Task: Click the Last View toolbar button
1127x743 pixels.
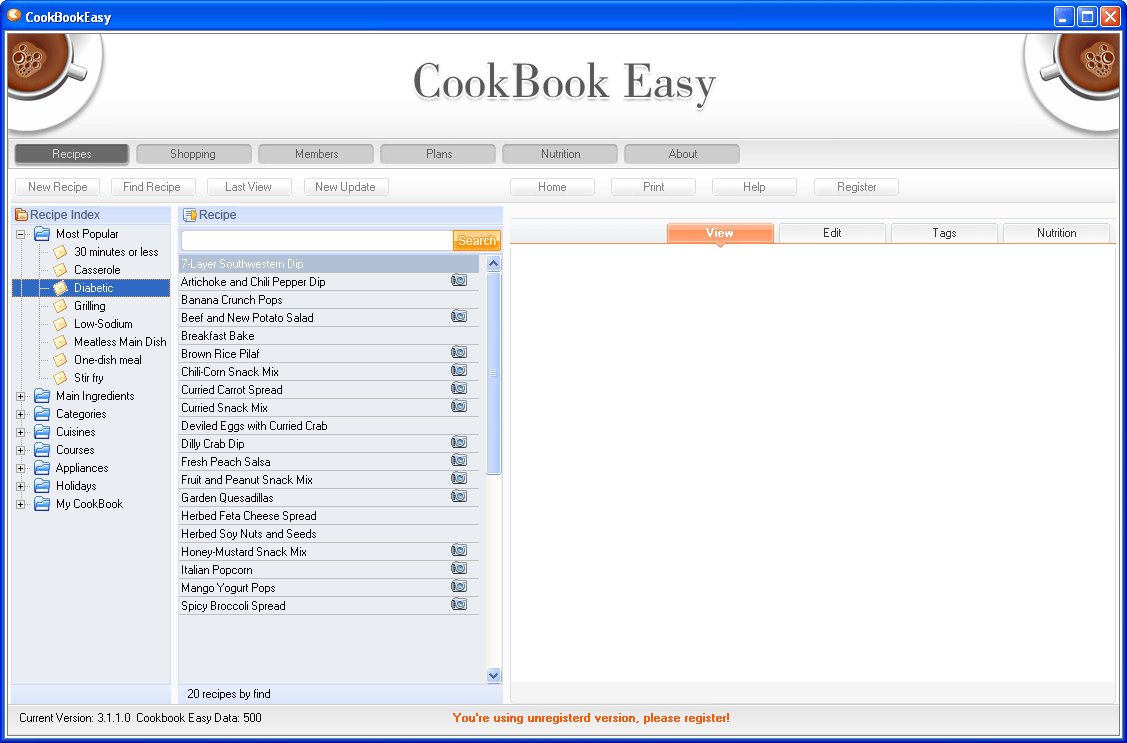Action: point(248,186)
